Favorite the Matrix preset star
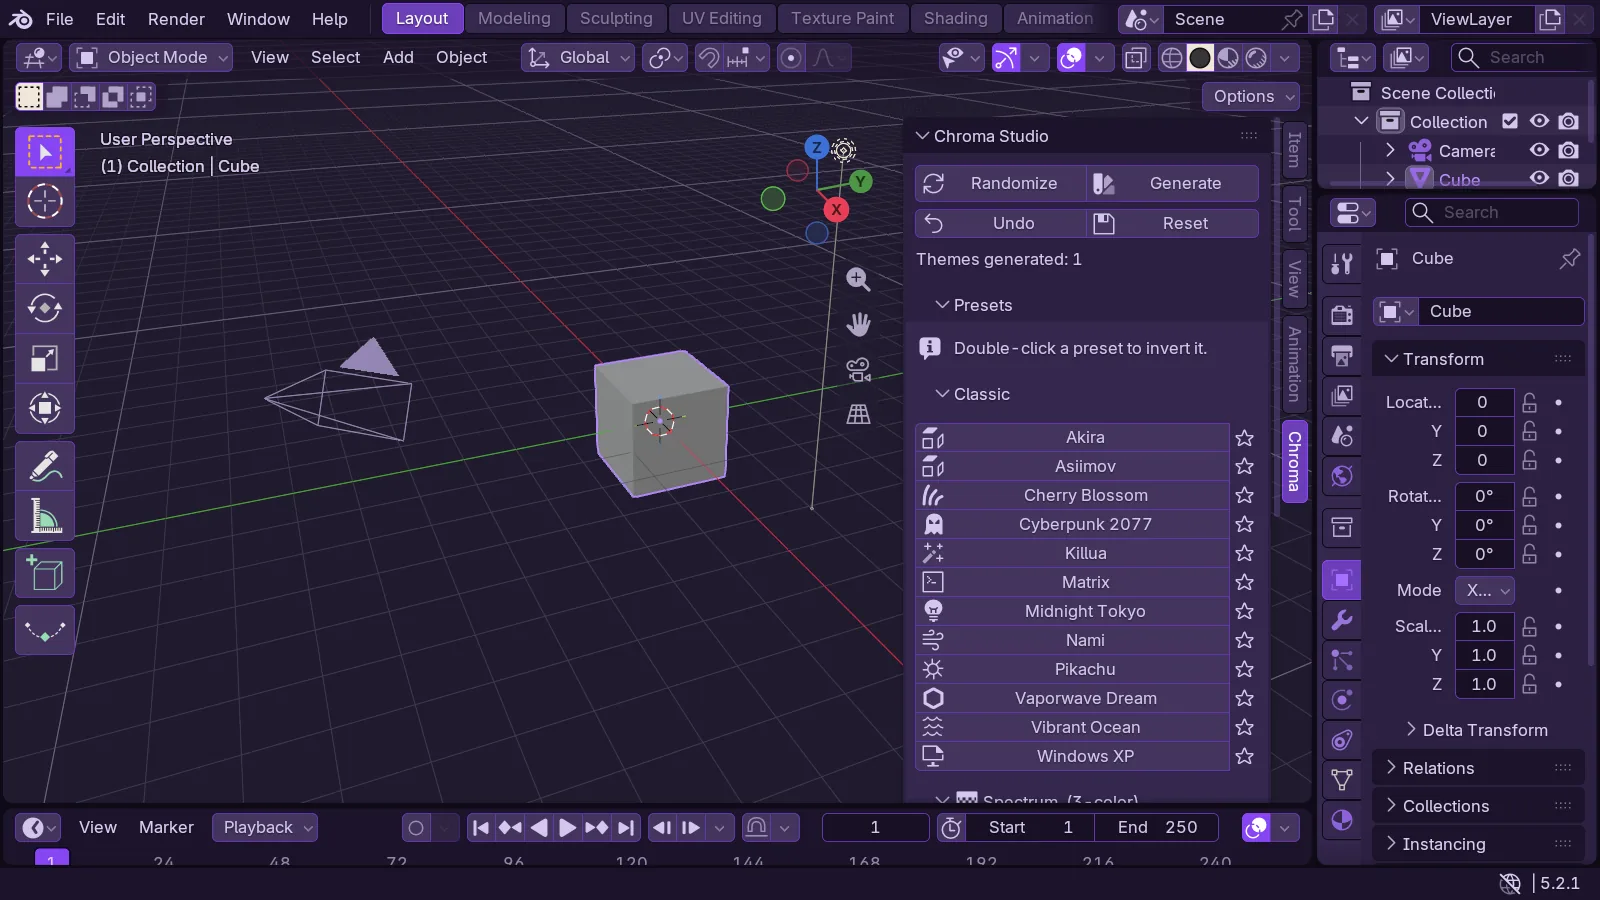Screen dimensions: 1600x900 pyautogui.click(x=1244, y=582)
